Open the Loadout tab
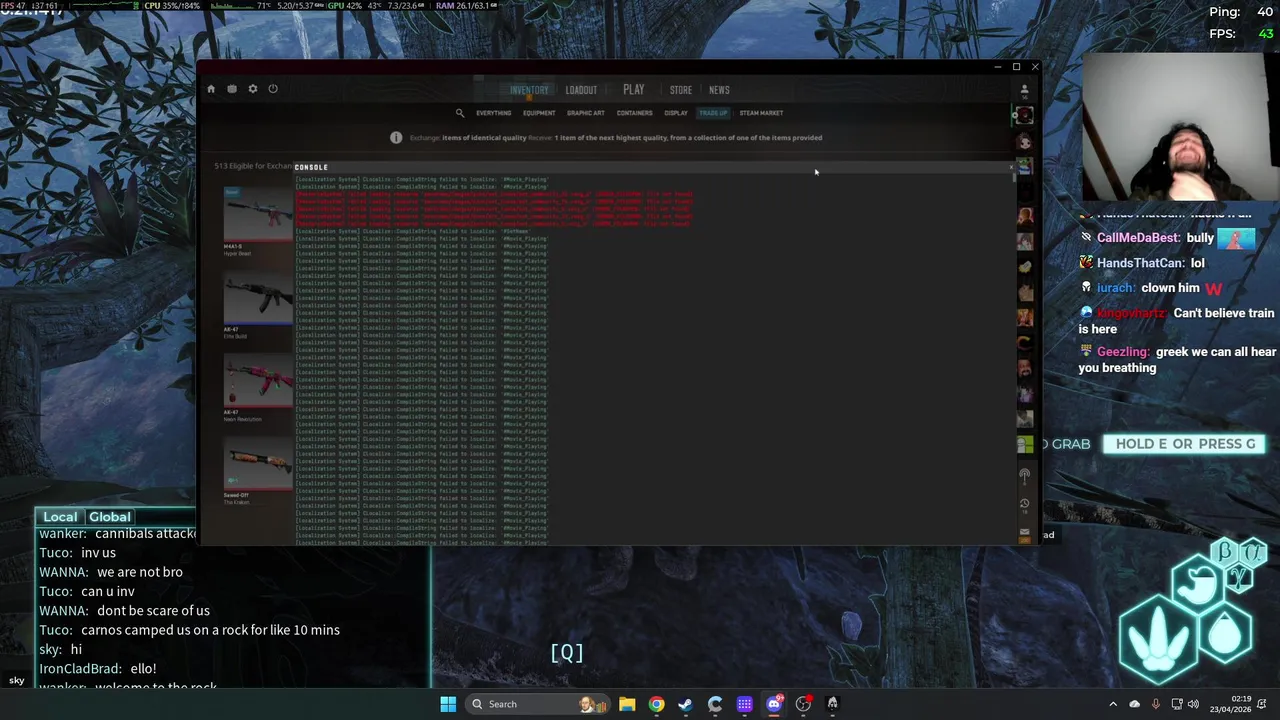The width and height of the screenshot is (1280, 720). pyautogui.click(x=581, y=90)
